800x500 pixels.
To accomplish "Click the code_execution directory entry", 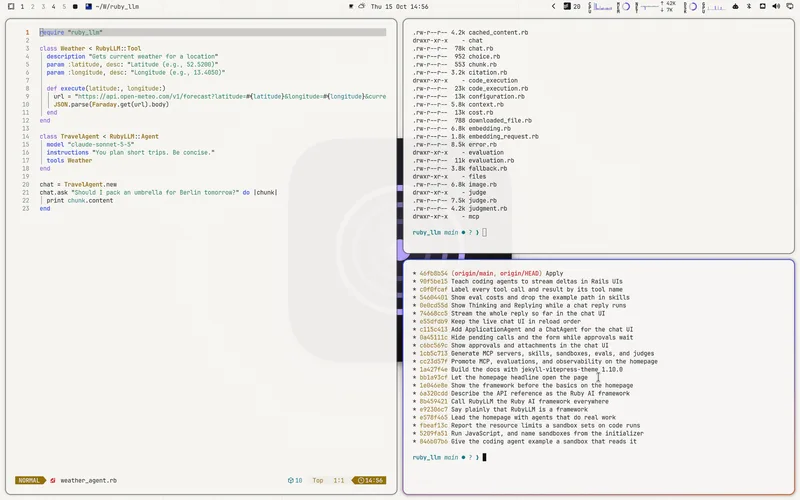I will [493, 80].
